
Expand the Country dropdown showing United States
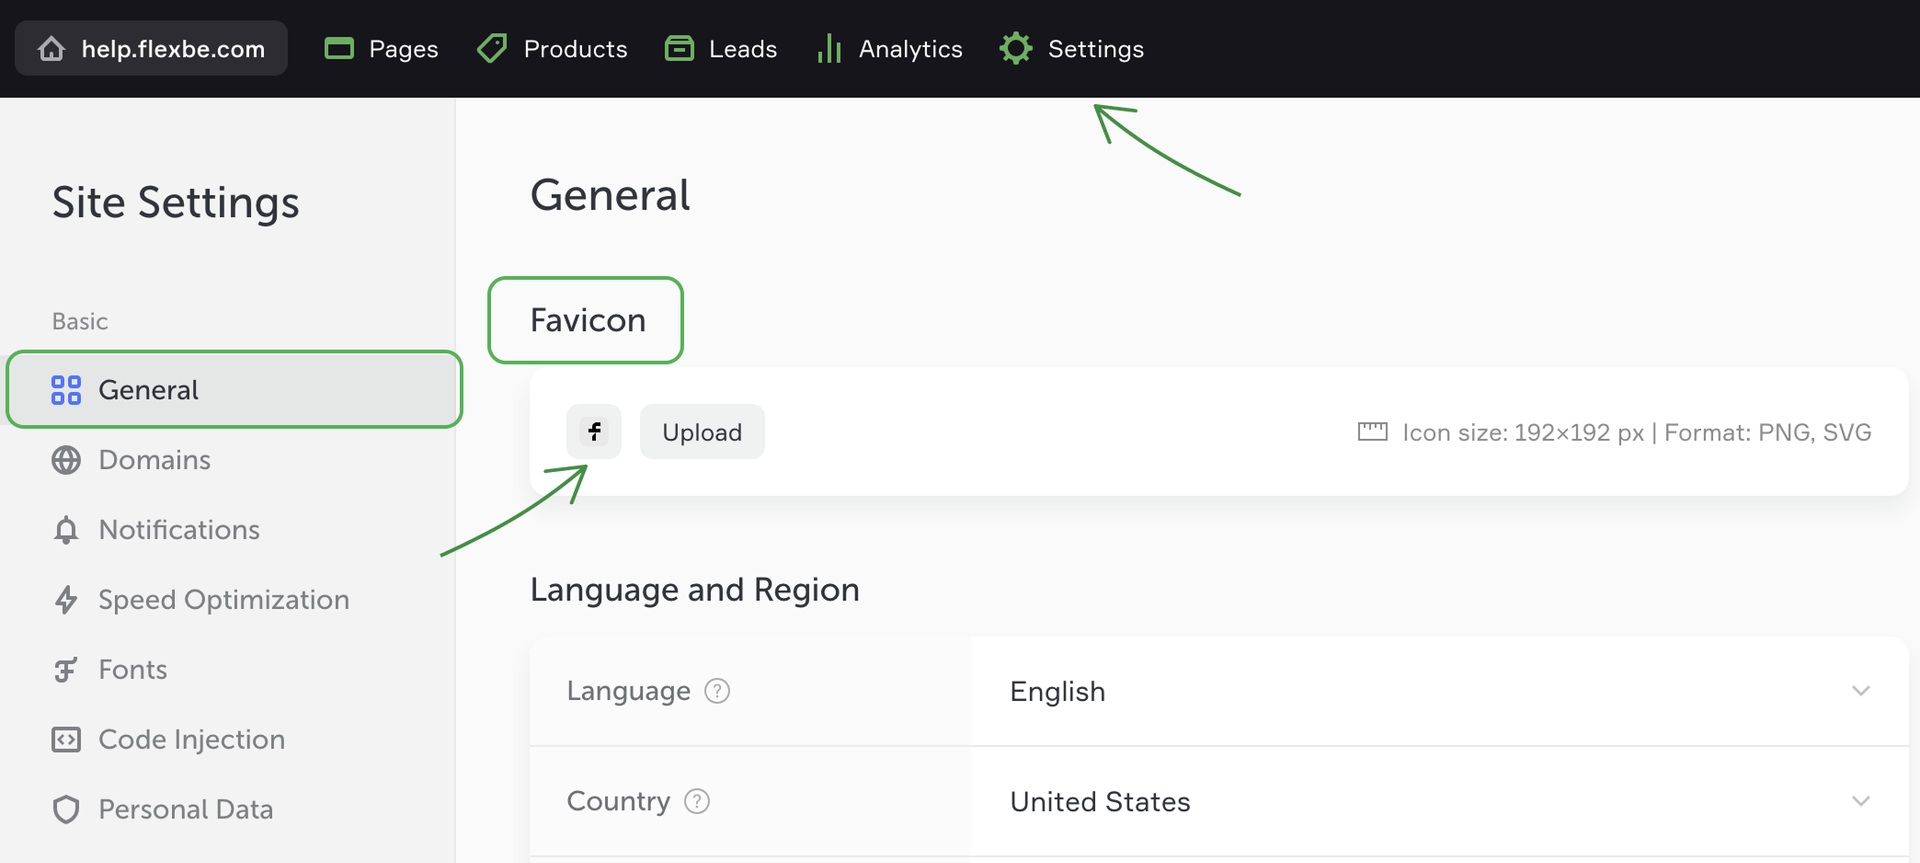(1438, 802)
